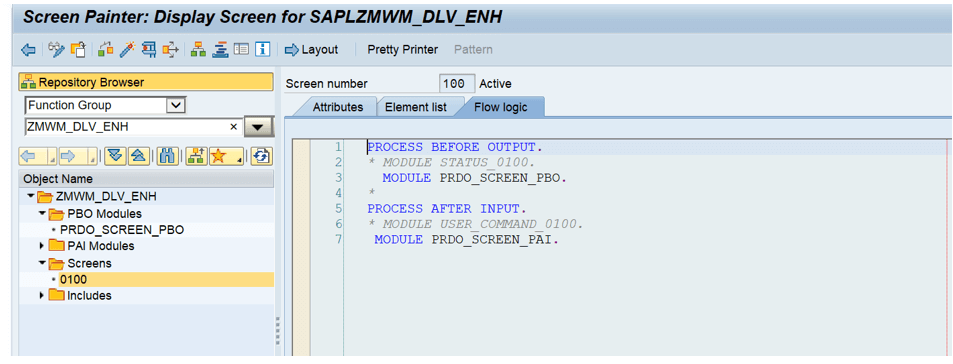
Task: Click the PROCESS AFTER INPUT code line
Action: tap(447, 209)
